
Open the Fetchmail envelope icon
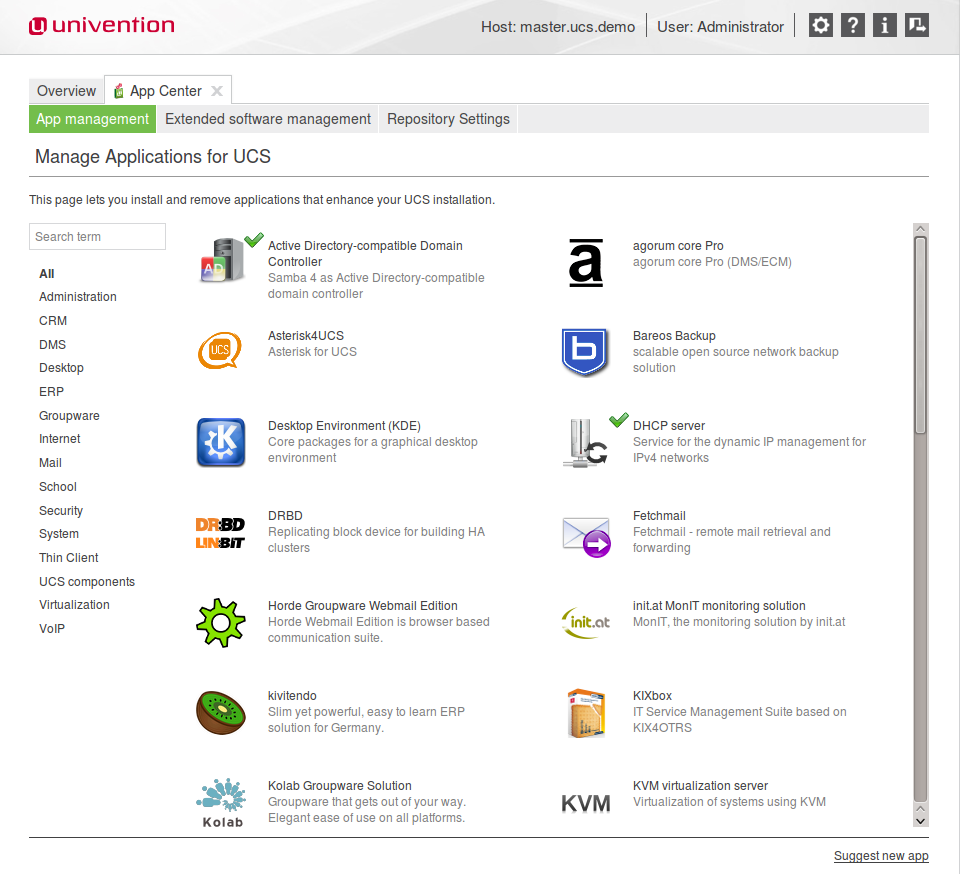click(x=587, y=537)
